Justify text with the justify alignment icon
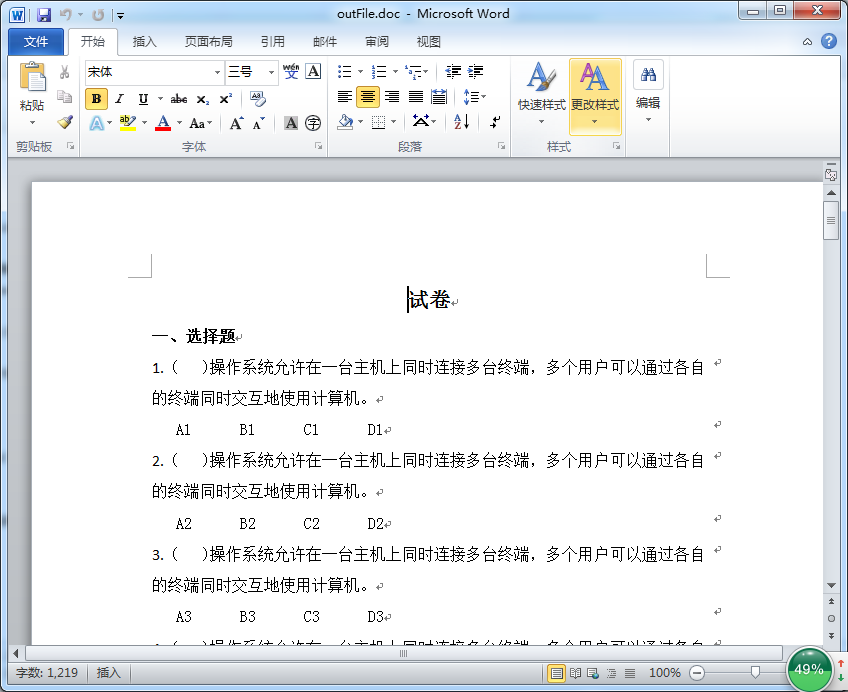The width and height of the screenshot is (848, 692). pyautogui.click(x=415, y=97)
